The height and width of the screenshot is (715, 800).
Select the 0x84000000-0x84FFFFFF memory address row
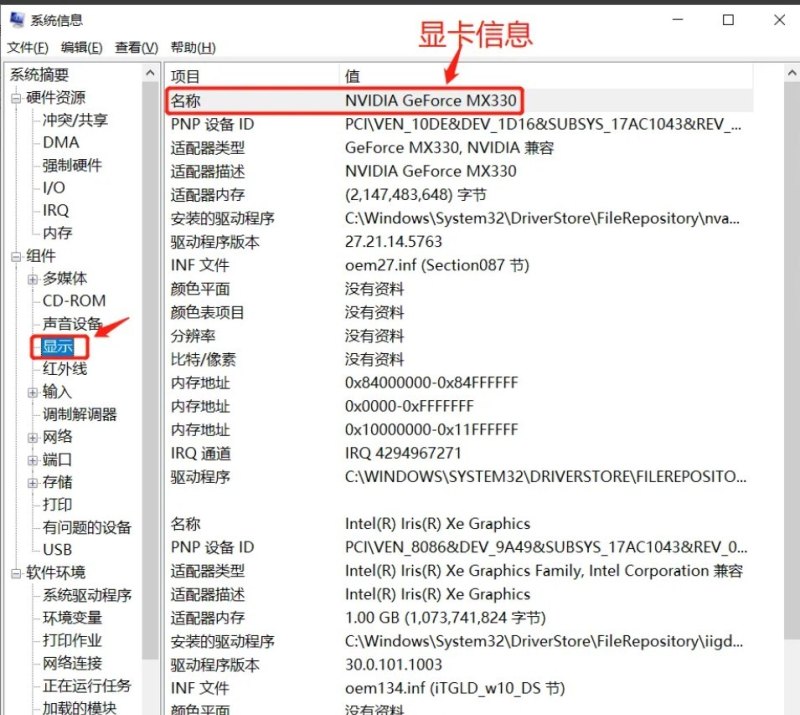coord(459,383)
